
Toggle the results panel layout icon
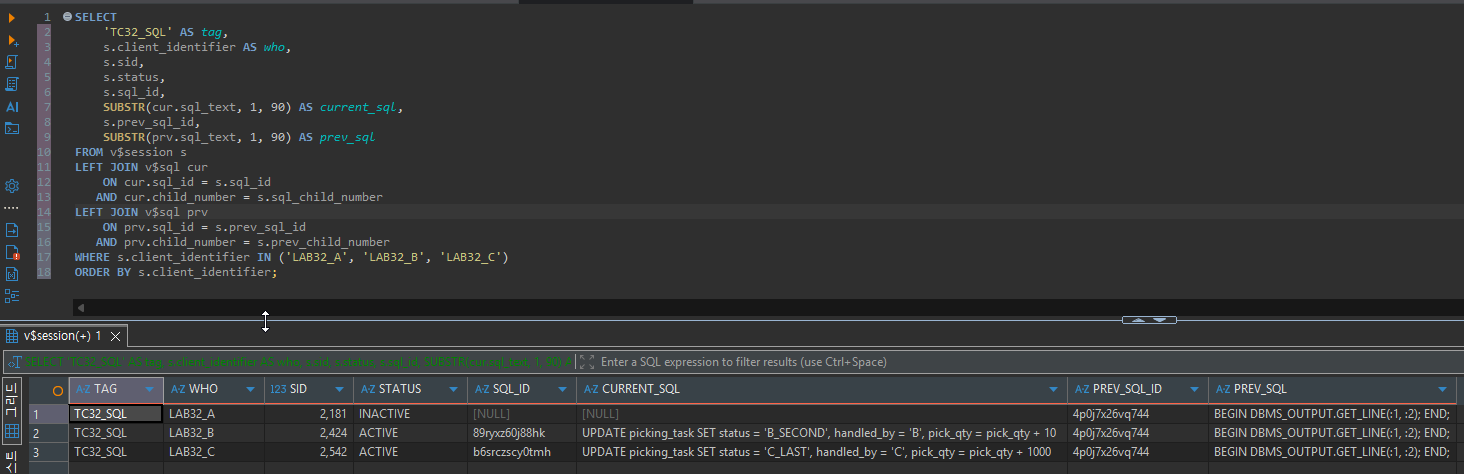13,296
